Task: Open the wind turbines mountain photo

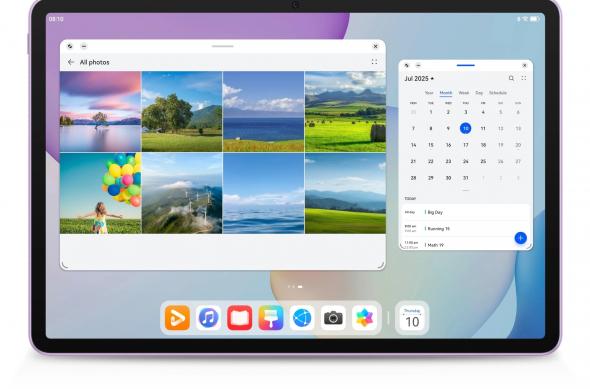Action: coord(182,193)
